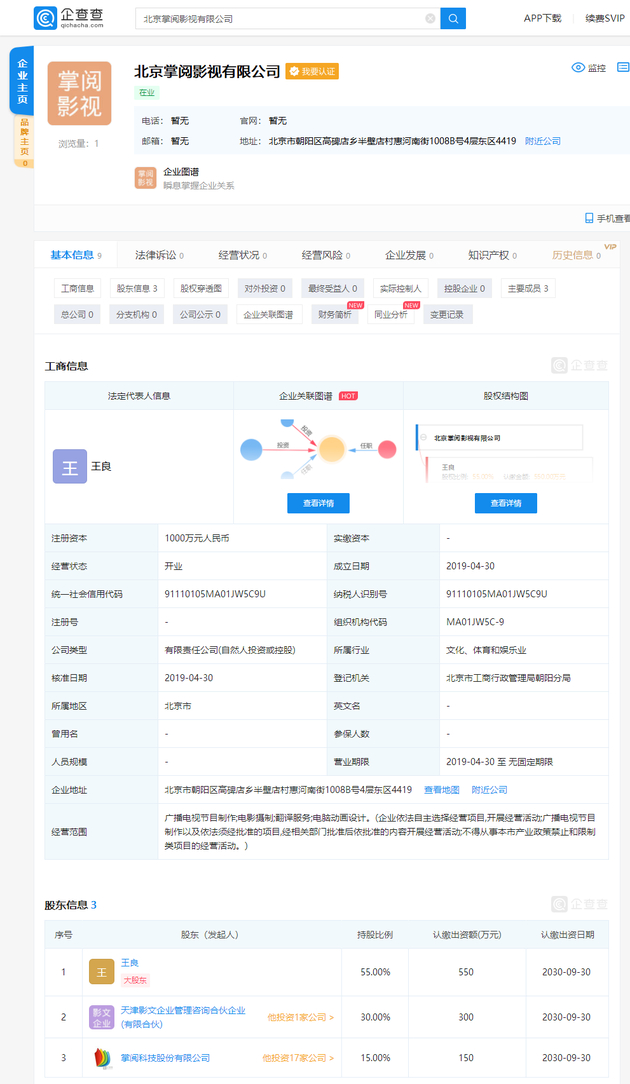
Task: Click the 总公司 0 sub-nav button
Action: coord(77,315)
